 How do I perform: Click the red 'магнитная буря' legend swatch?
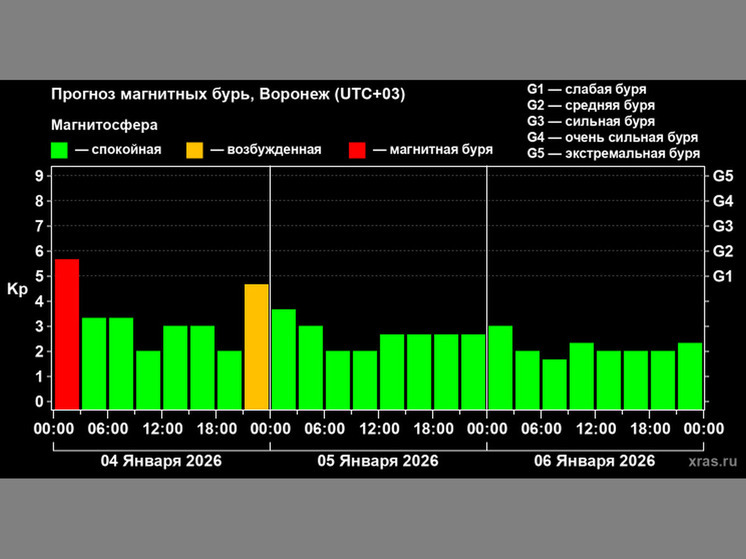click(357, 150)
